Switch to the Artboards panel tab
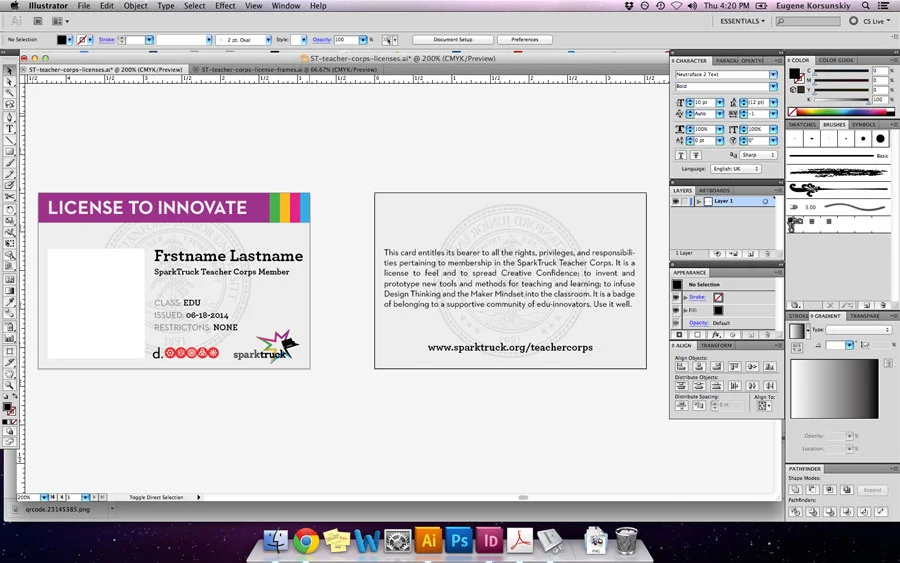Viewport: 900px width, 563px height. 714,191
